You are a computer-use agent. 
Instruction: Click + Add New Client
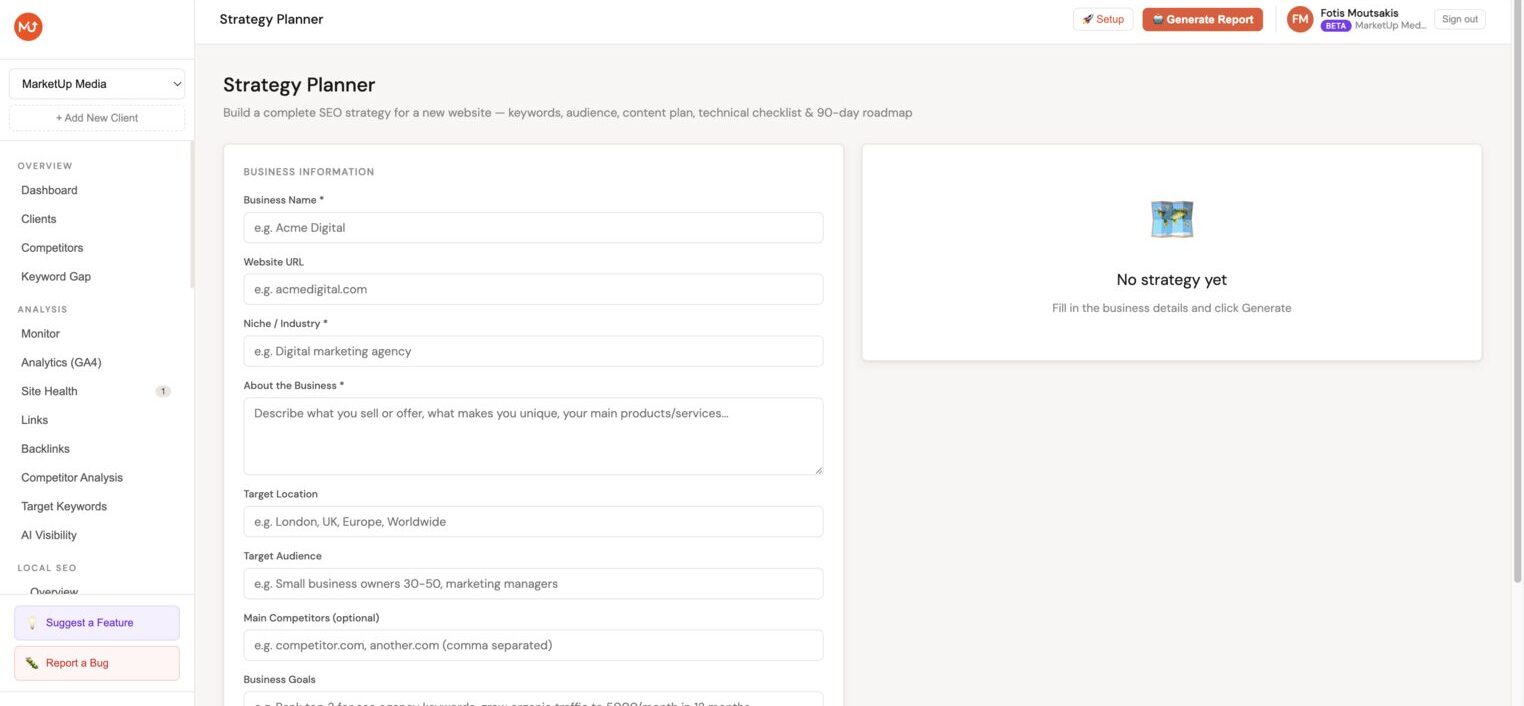click(x=97, y=118)
